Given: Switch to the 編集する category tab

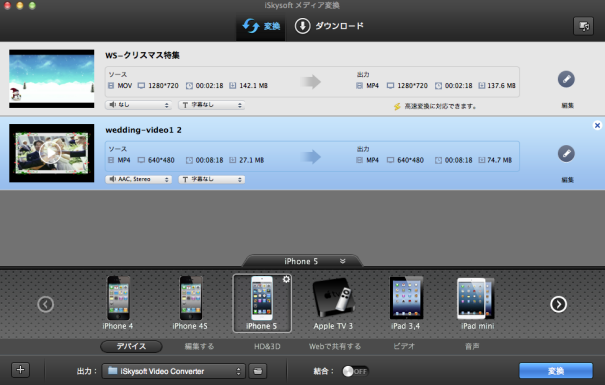Looking at the screenshot, I should [199, 346].
